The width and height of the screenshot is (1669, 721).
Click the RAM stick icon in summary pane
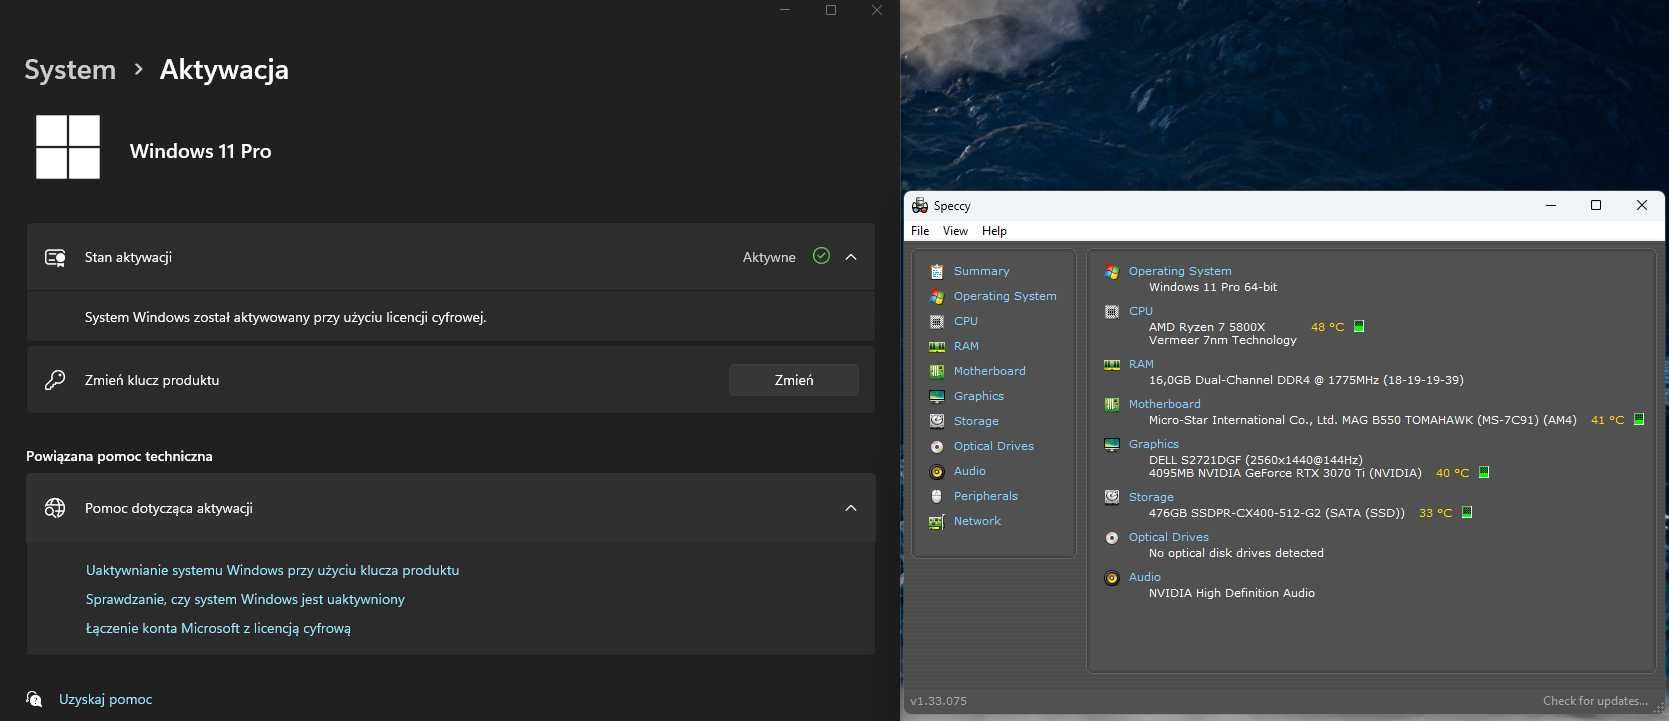pos(1112,364)
